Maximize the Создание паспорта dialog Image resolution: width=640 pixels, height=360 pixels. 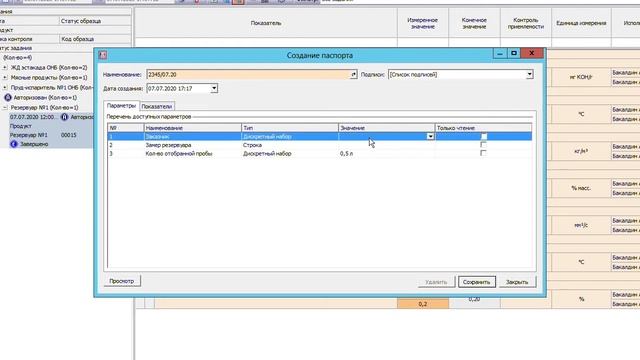pyautogui.click(x=513, y=53)
